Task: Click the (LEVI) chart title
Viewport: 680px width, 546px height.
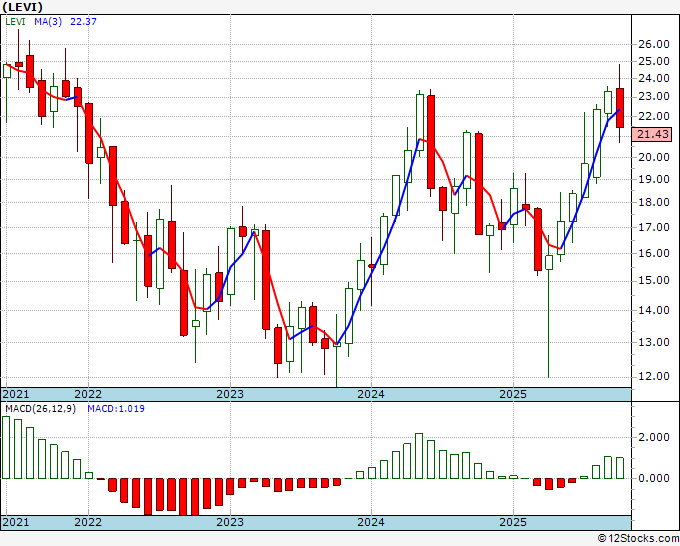Action: (x=23, y=7)
